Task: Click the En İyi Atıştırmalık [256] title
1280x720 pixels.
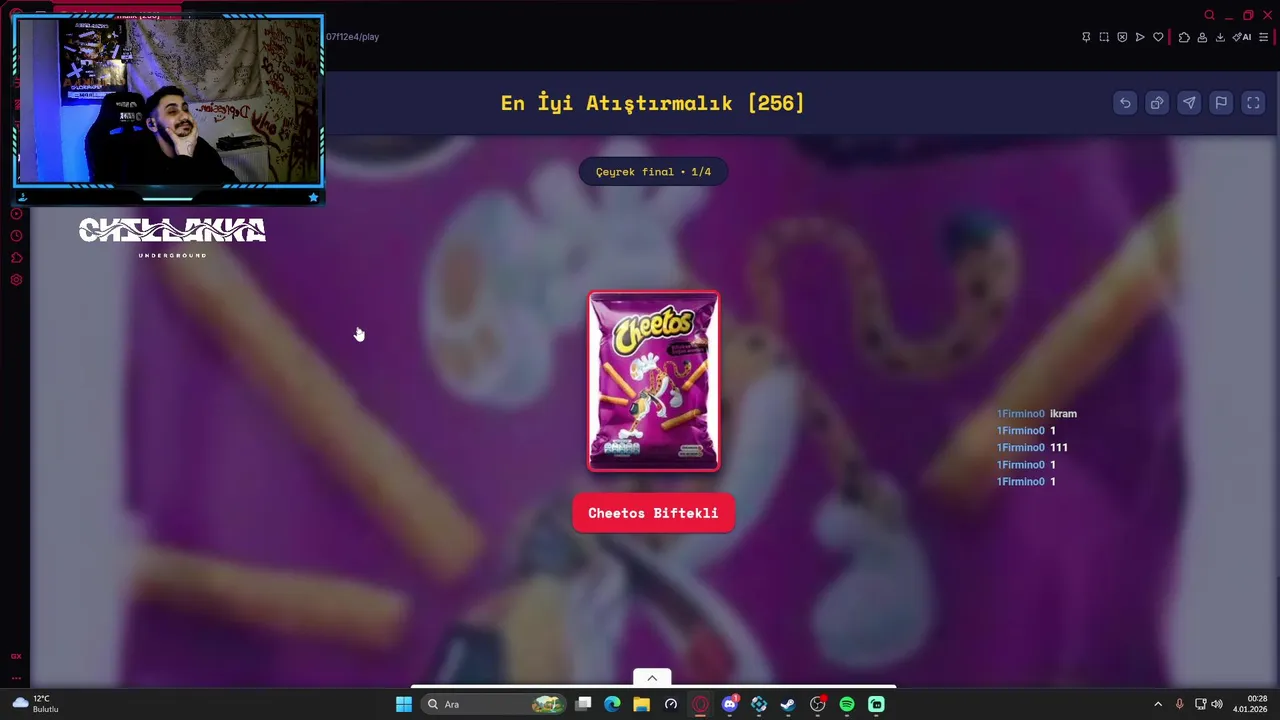Action: click(652, 103)
